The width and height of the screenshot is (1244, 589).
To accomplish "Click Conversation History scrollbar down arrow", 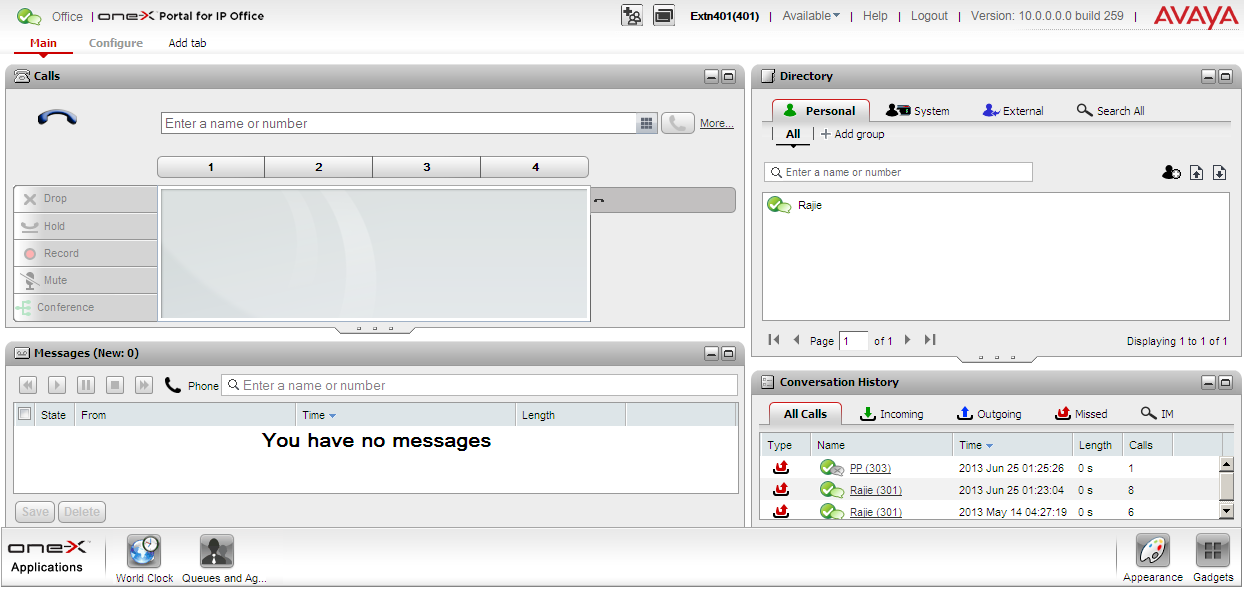I will [1227, 511].
